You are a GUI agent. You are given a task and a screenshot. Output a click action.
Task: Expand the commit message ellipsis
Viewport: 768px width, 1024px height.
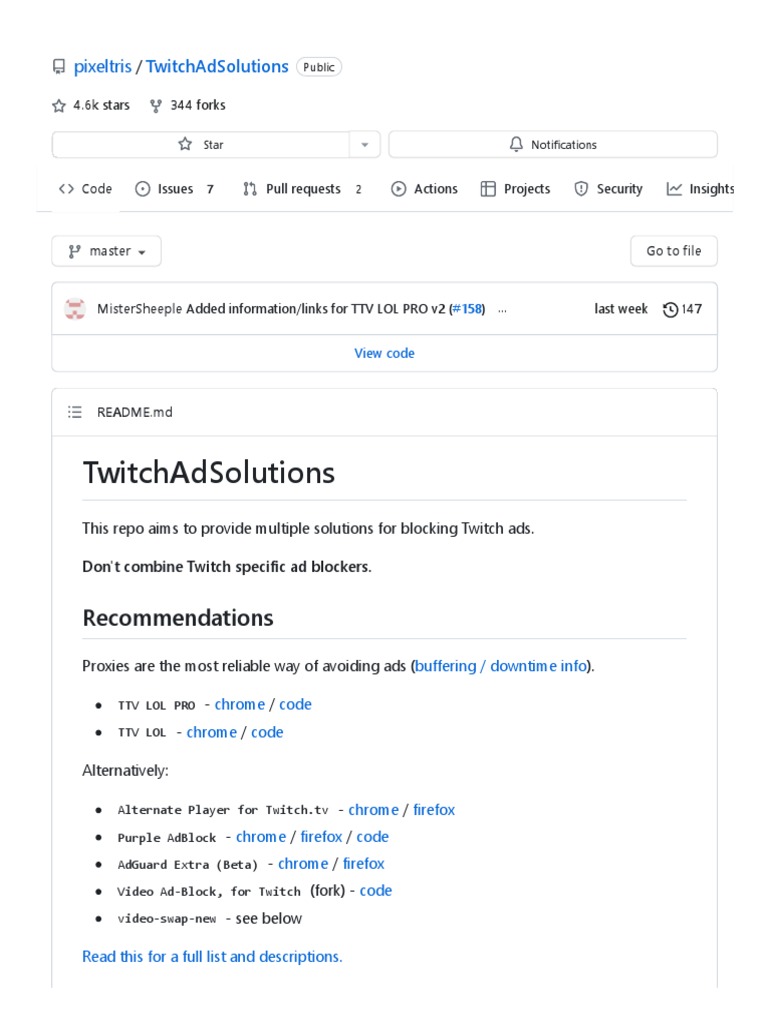(x=502, y=309)
